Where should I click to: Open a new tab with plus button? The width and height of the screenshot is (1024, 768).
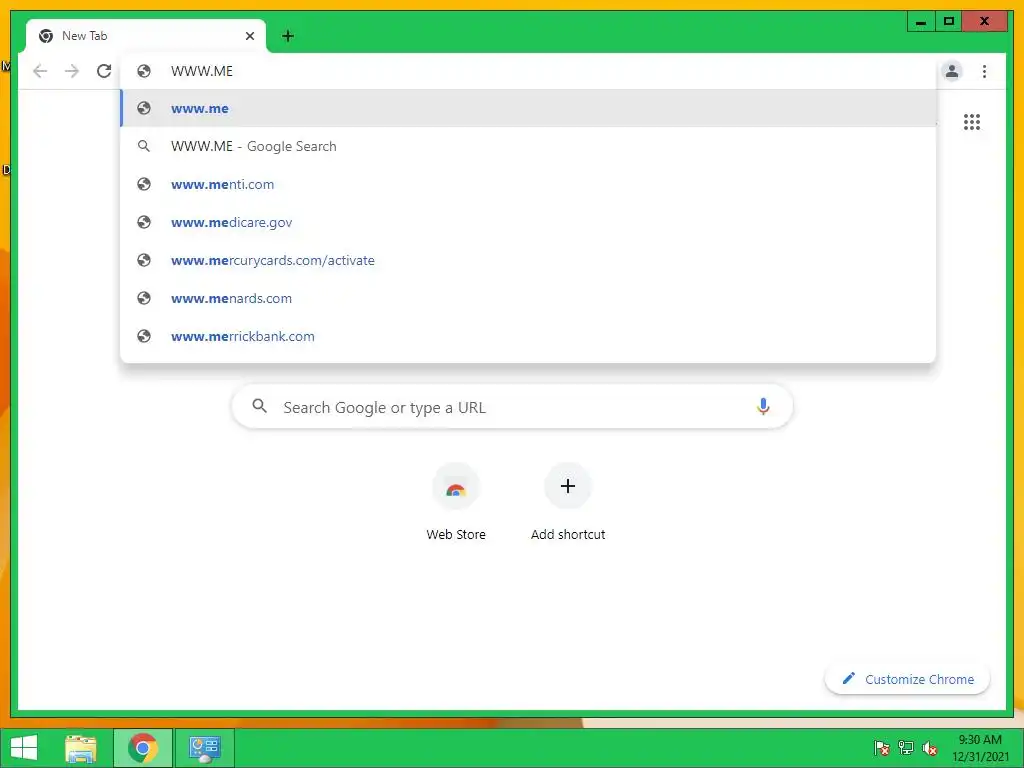pos(288,36)
